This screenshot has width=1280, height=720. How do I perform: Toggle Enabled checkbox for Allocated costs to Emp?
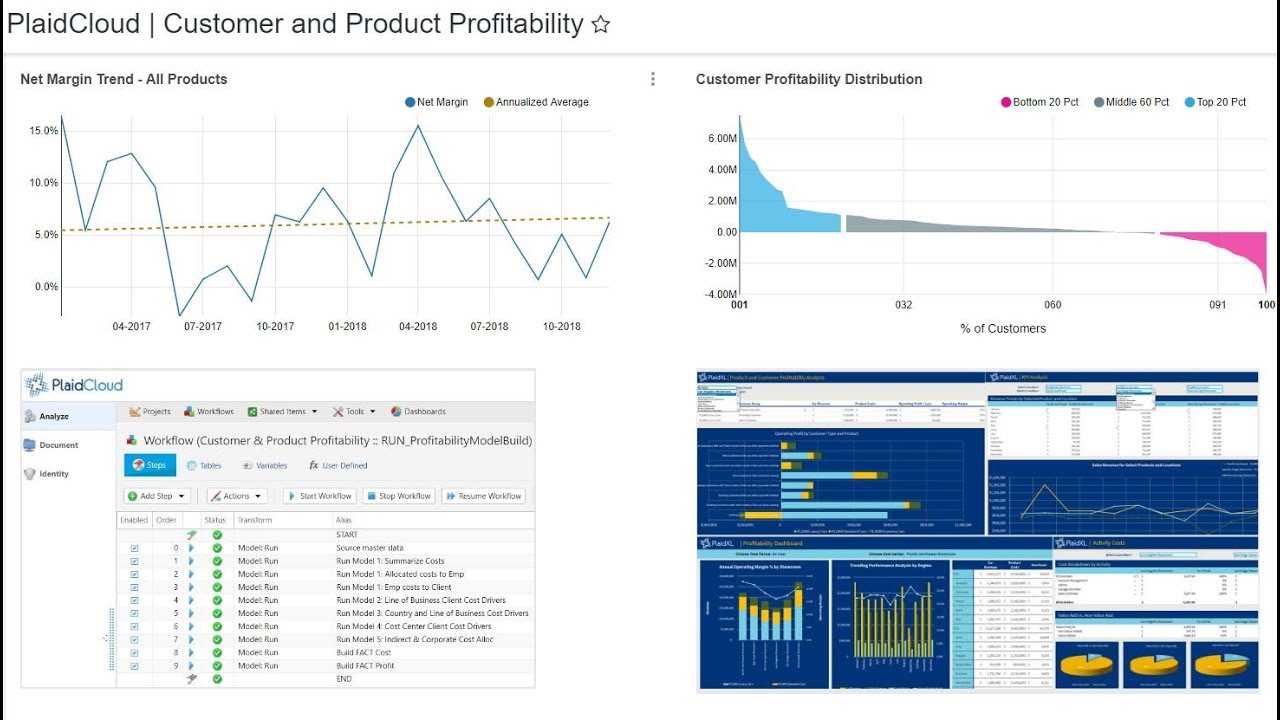tap(134, 574)
